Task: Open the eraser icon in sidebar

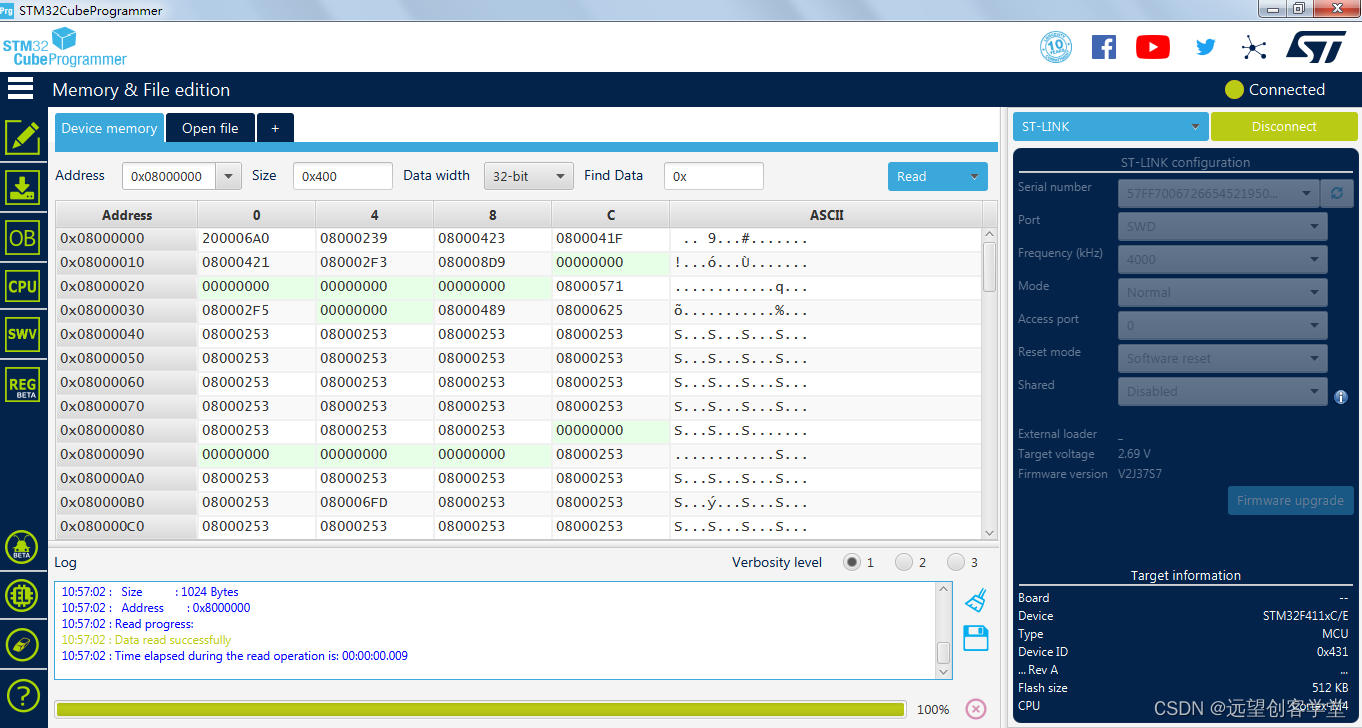Action: tap(22, 645)
